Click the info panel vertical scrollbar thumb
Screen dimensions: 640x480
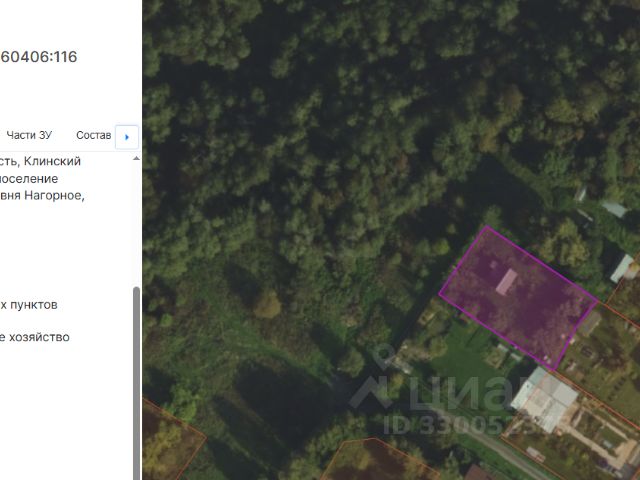click(136, 383)
